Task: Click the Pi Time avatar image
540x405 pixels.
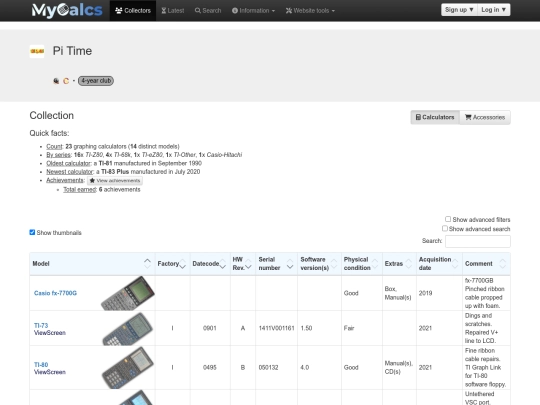Action: coord(37,51)
